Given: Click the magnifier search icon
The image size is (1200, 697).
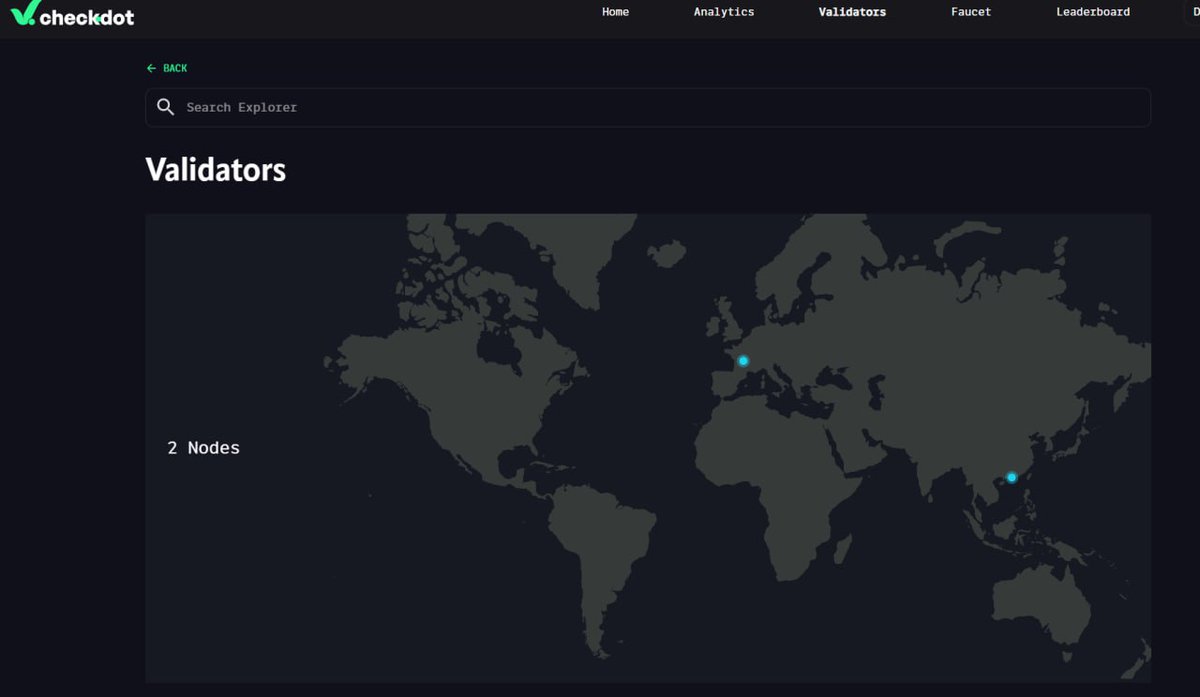Looking at the screenshot, I should [x=166, y=107].
